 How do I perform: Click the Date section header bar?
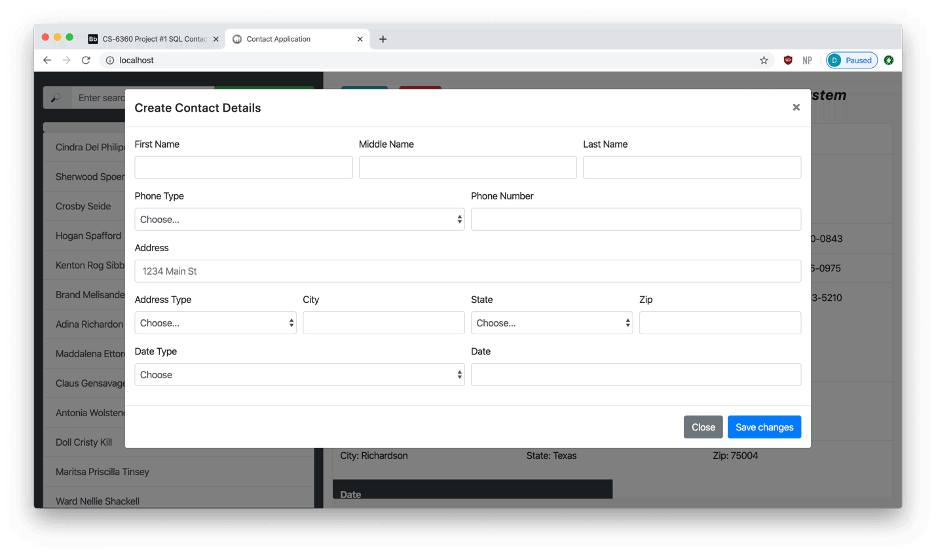tap(472, 489)
